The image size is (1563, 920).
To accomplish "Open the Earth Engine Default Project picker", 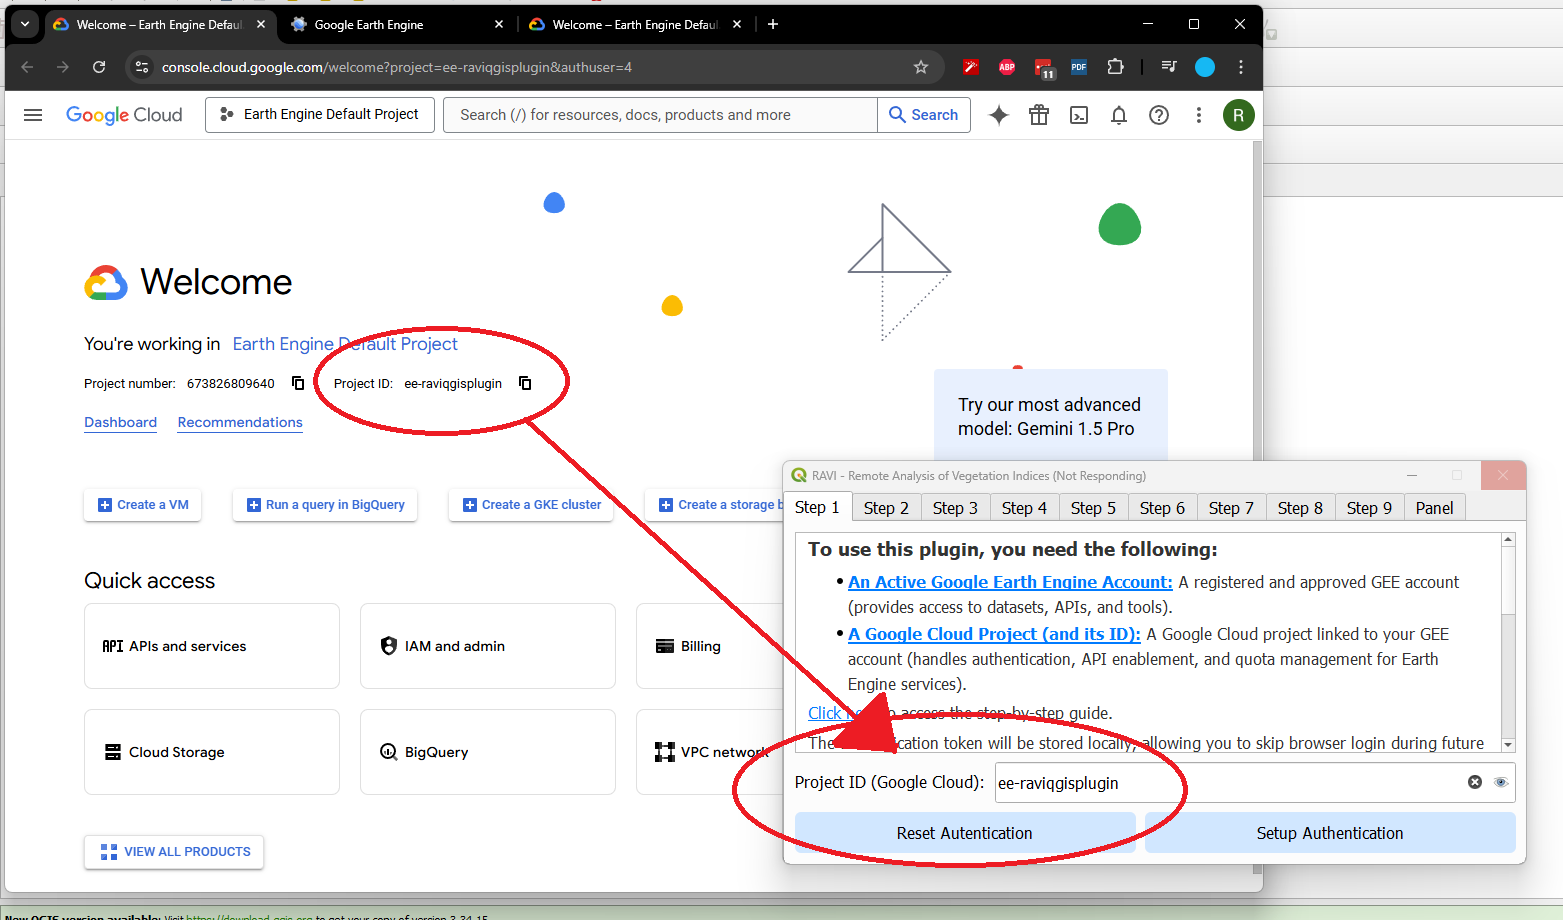I will pyautogui.click(x=319, y=114).
